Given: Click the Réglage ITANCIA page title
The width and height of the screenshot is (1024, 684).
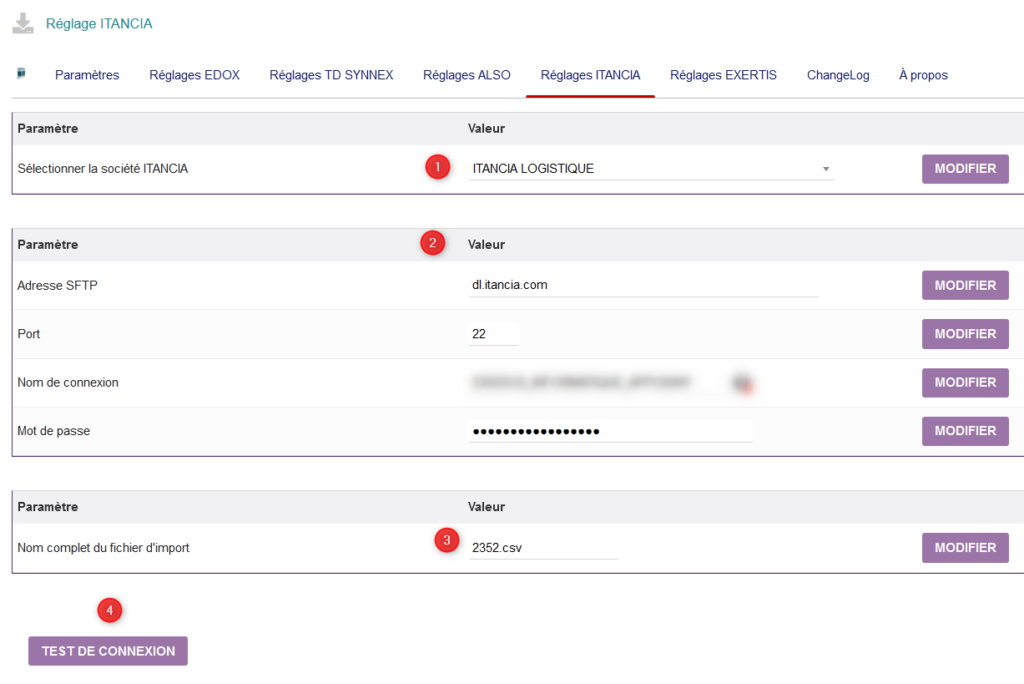Looking at the screenshot, I should tap(99, 24).
